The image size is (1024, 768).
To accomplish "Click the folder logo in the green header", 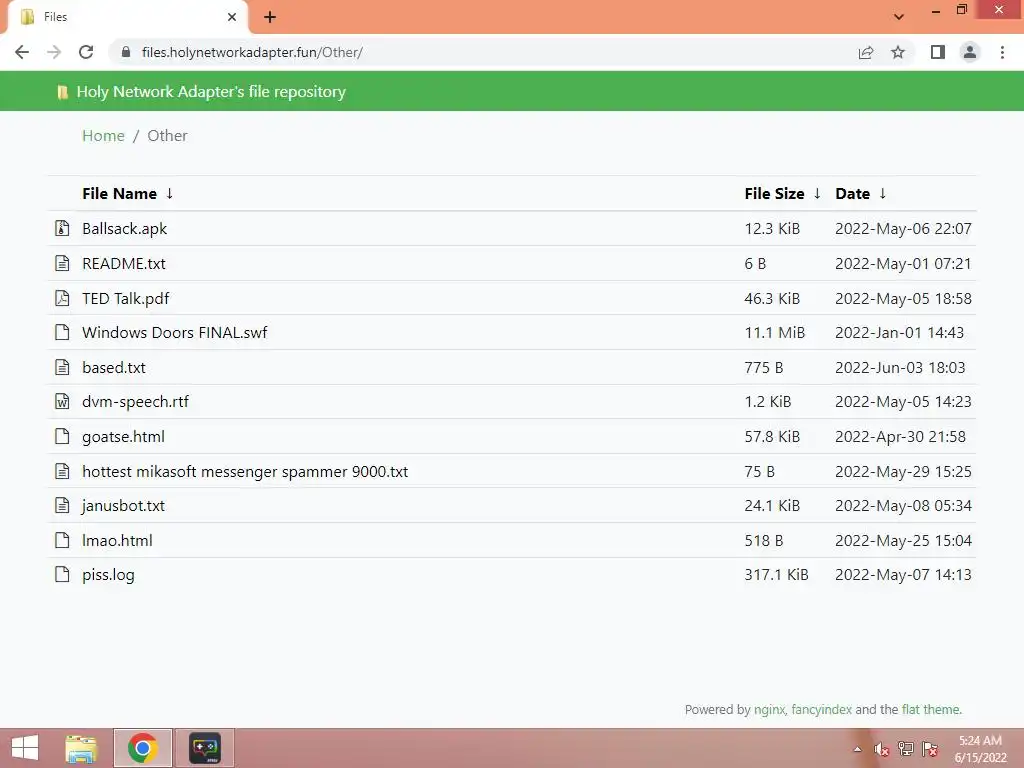I will 63,92.
